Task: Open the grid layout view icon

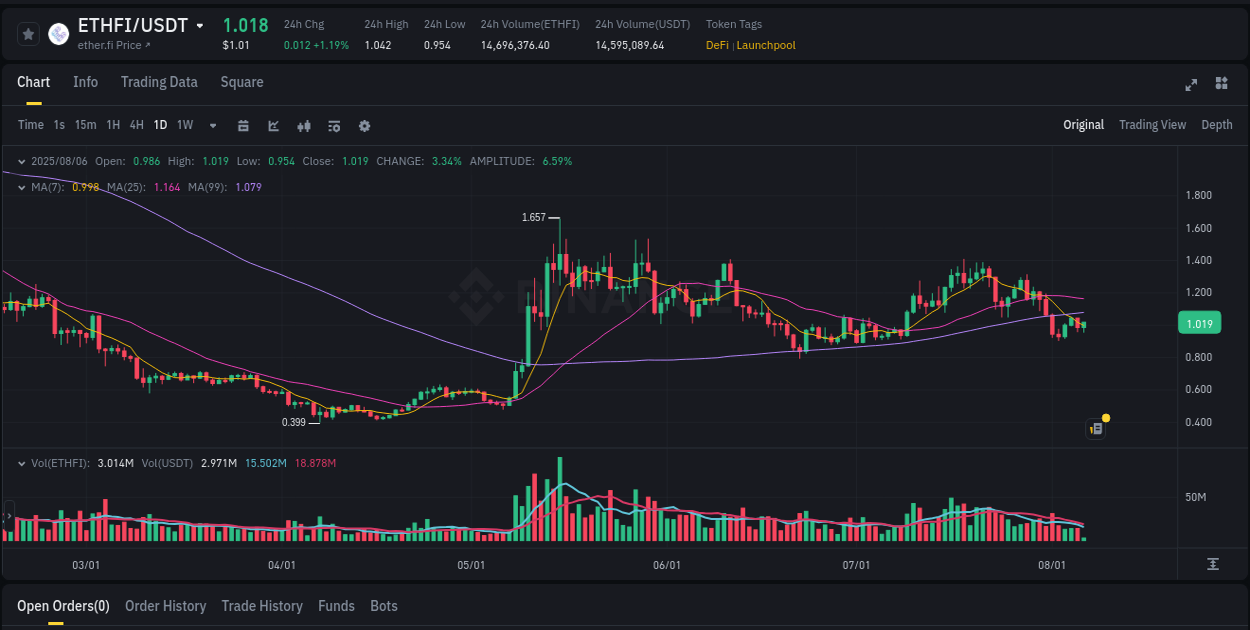Action: click(1221, 85)
